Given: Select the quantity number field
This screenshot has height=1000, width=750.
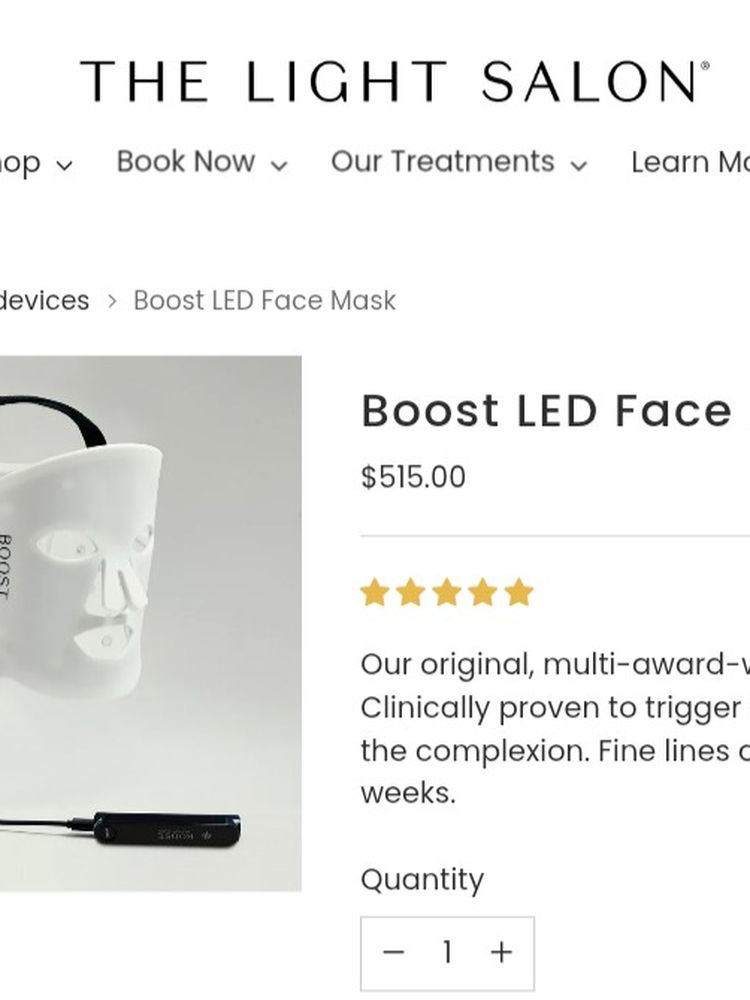Looking at the screenshot, I should 447,952.
